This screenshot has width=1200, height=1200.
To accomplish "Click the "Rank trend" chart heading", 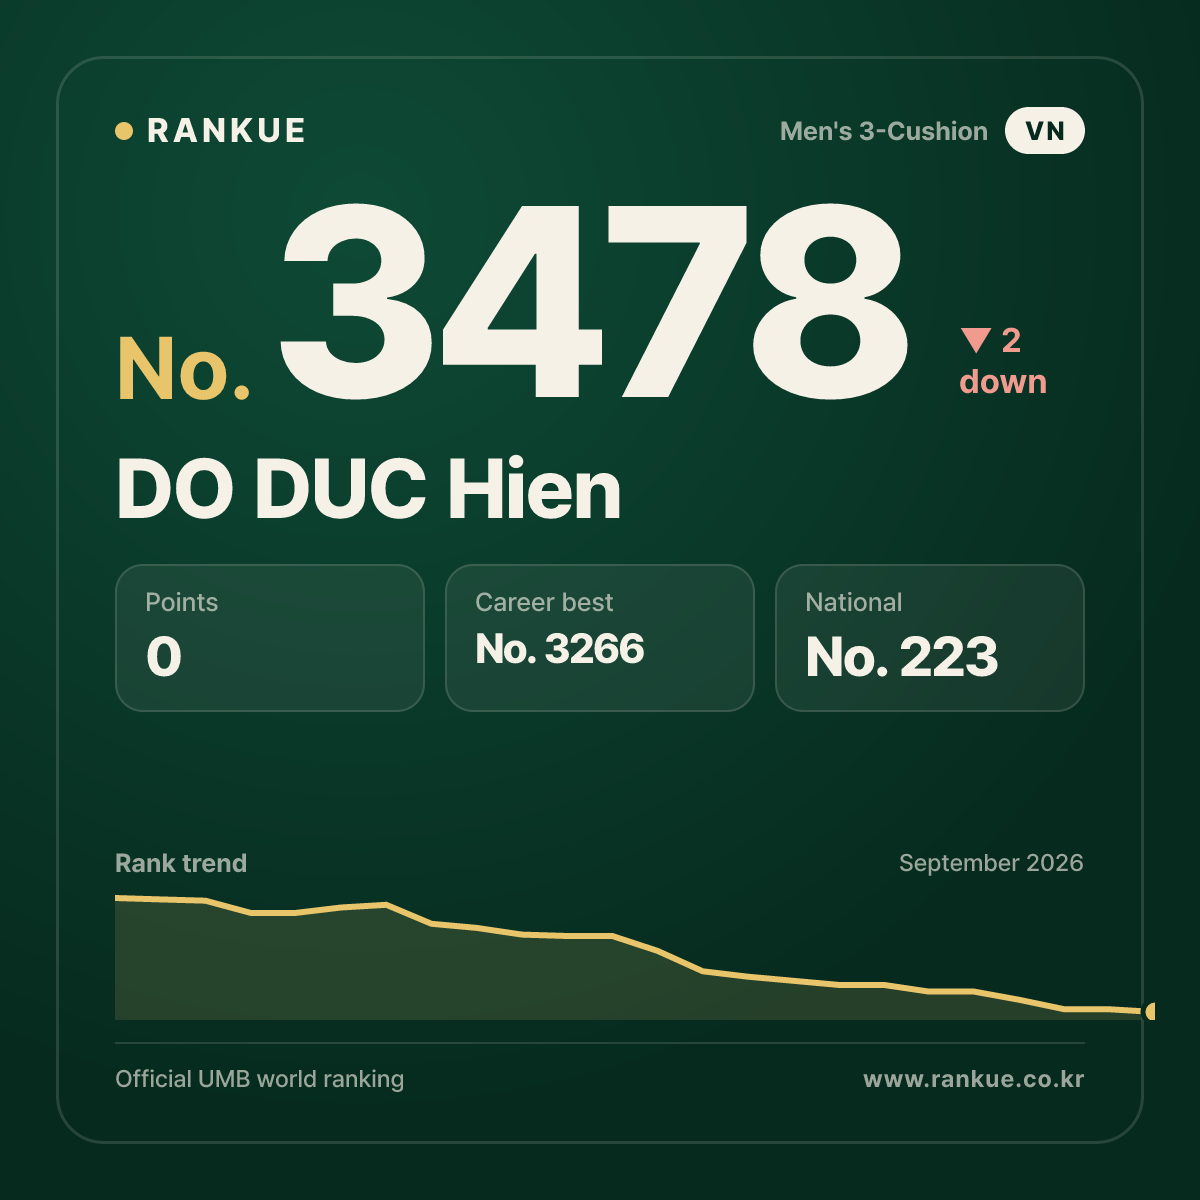I will tap(181, 863).
